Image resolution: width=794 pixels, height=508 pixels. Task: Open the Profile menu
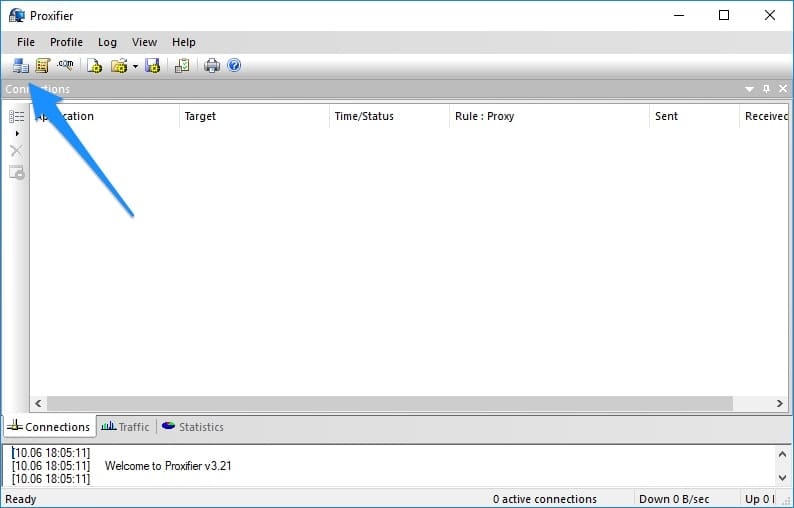tap(66, 42)
